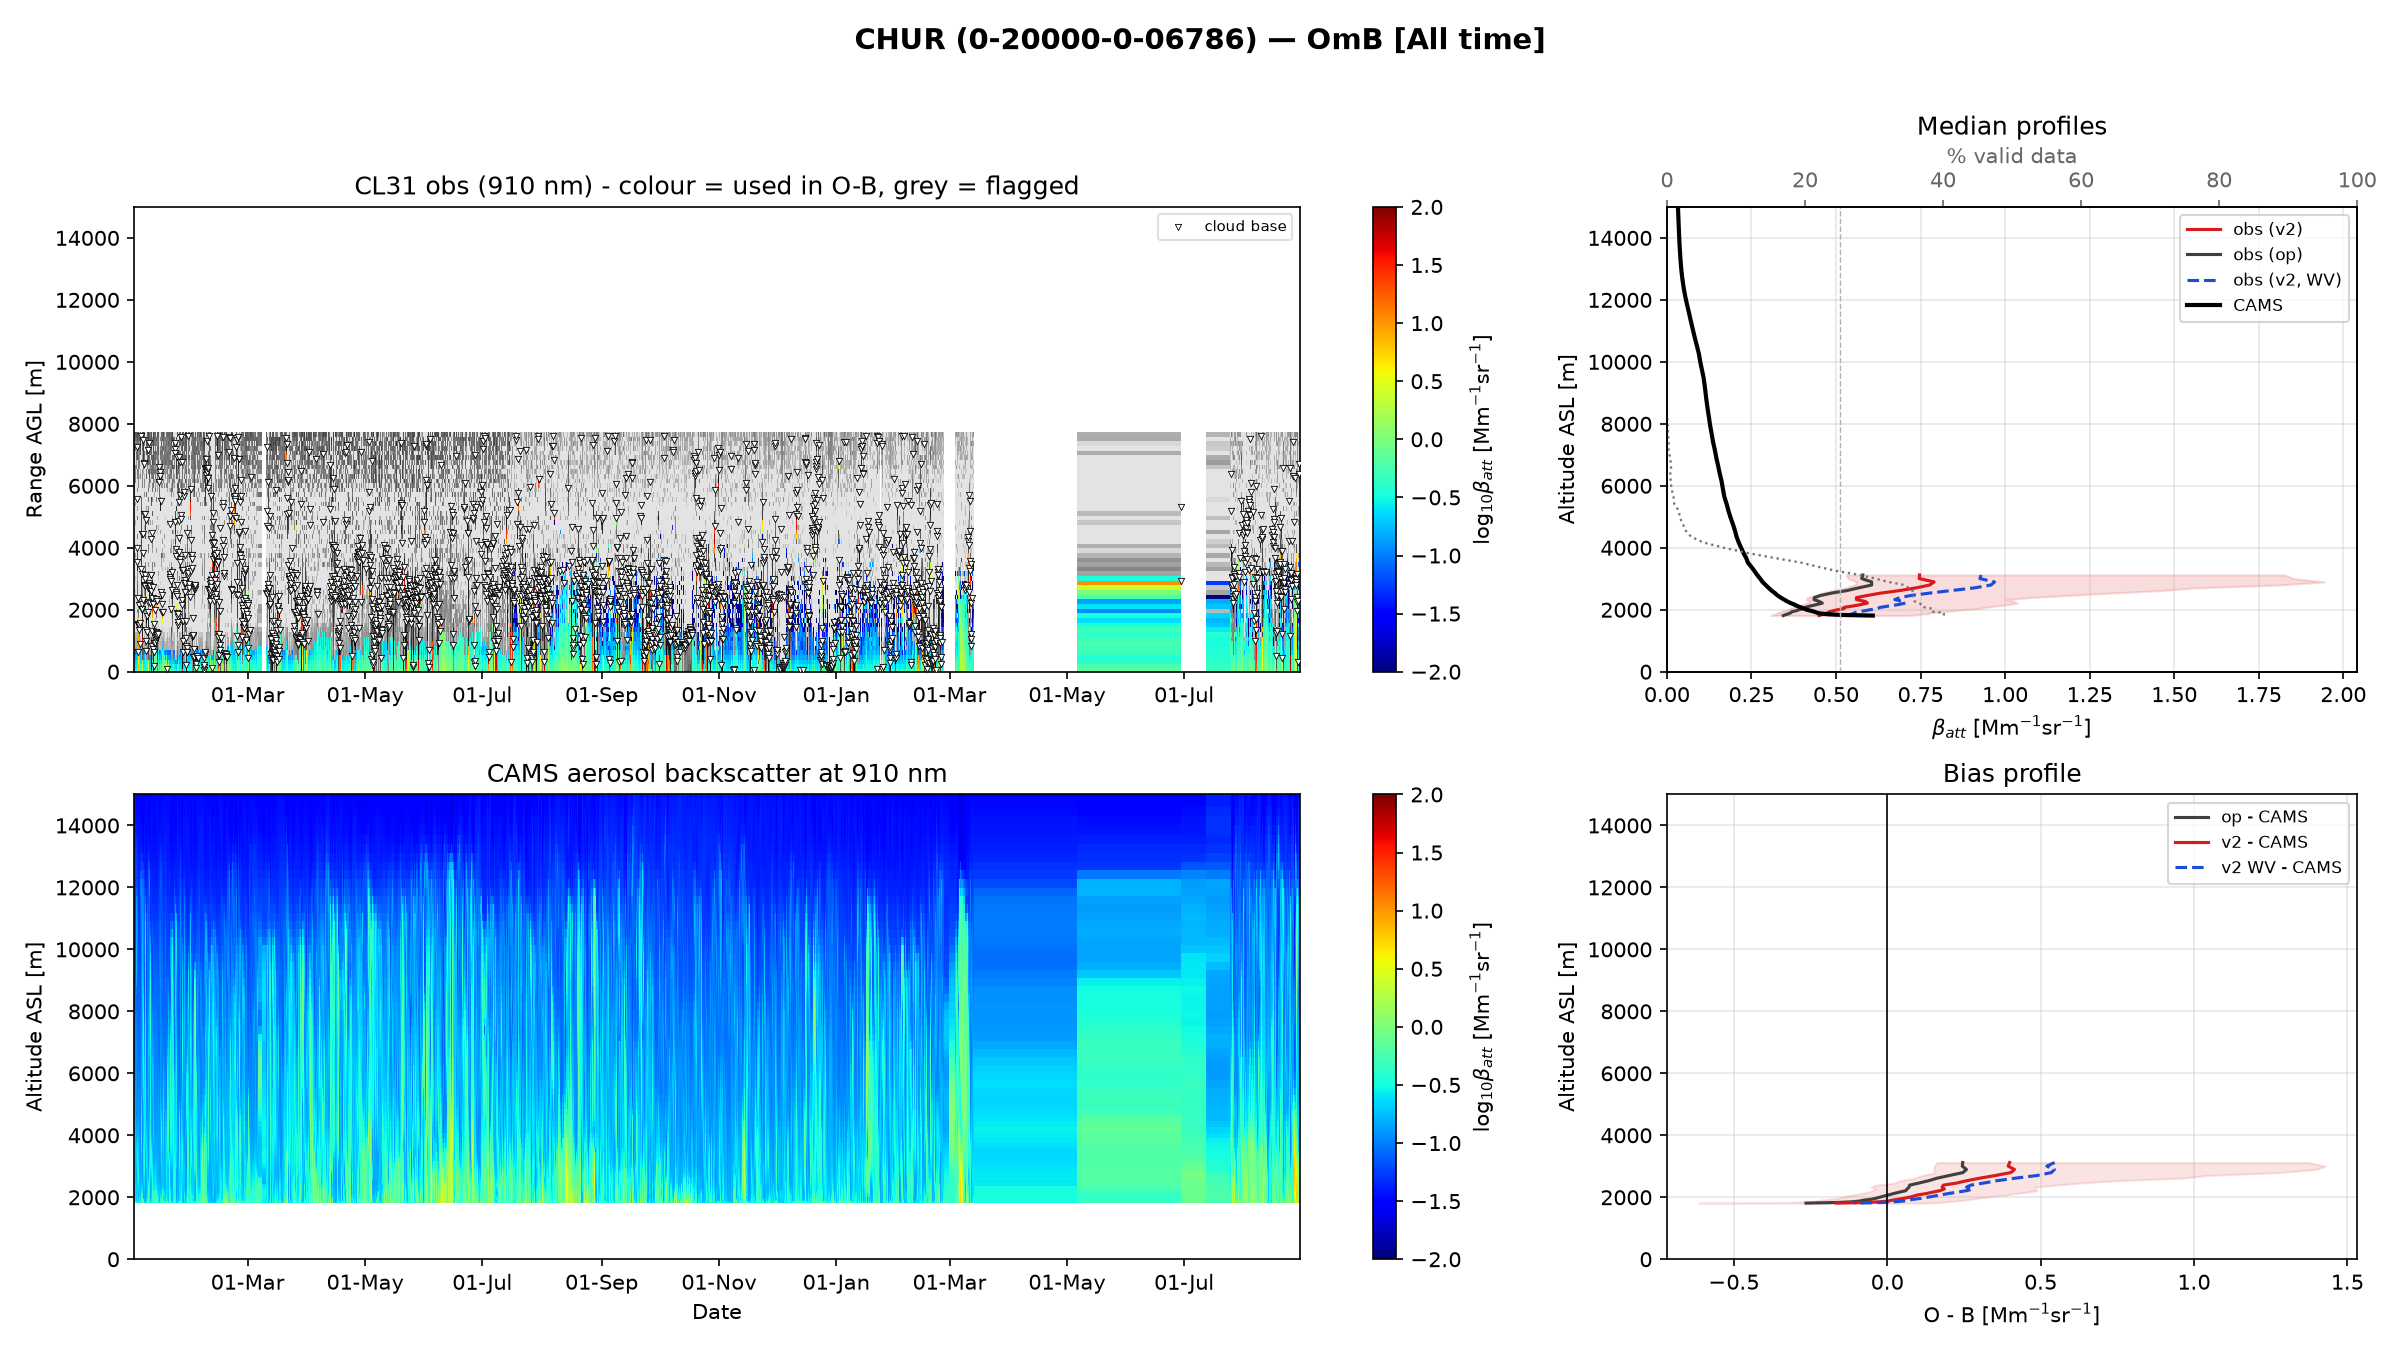2400x1350 pixels.
Task: Click "01-Nov" on the CL31 obs date axis
Action: pos(719,695)
